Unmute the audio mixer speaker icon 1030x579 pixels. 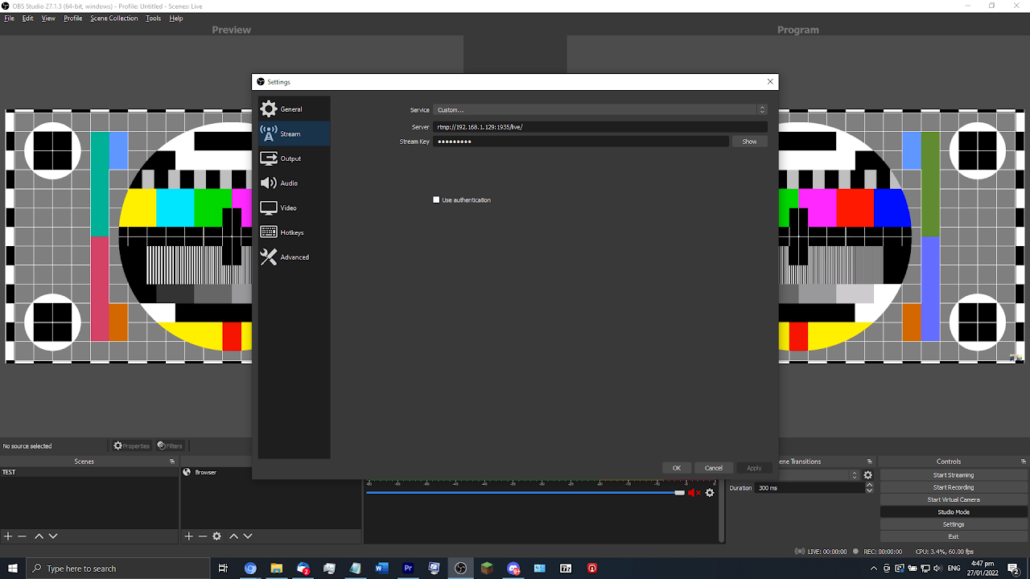(693, 493)
